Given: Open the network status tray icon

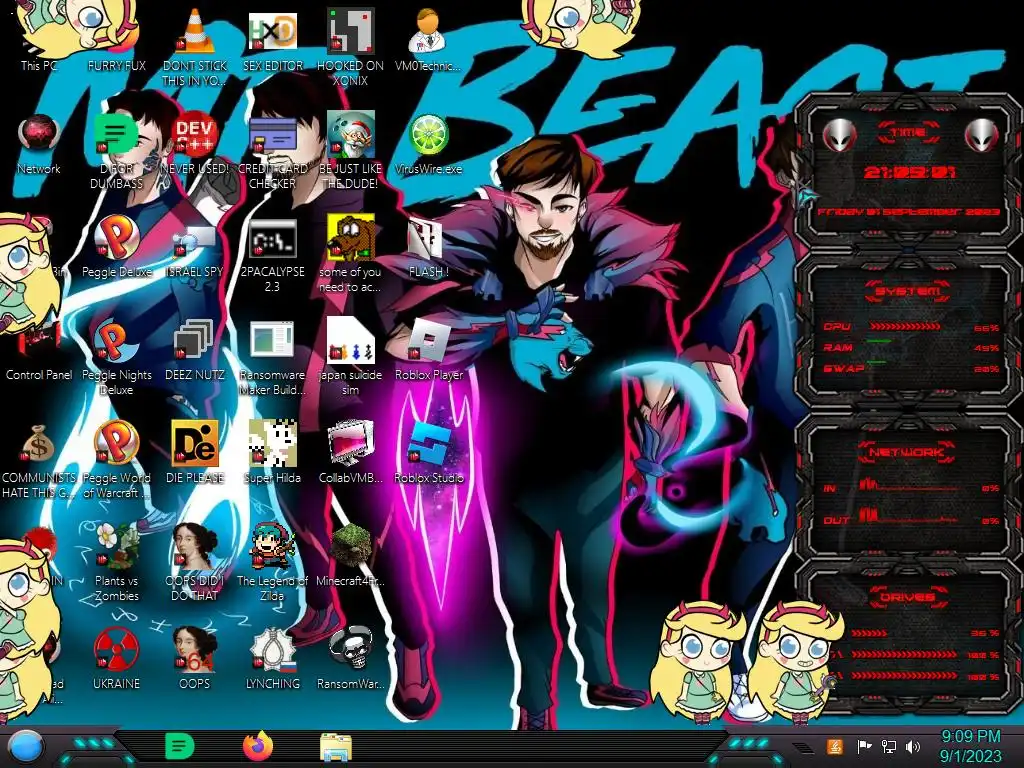Looking at the screenshot, I should [888, 746].
